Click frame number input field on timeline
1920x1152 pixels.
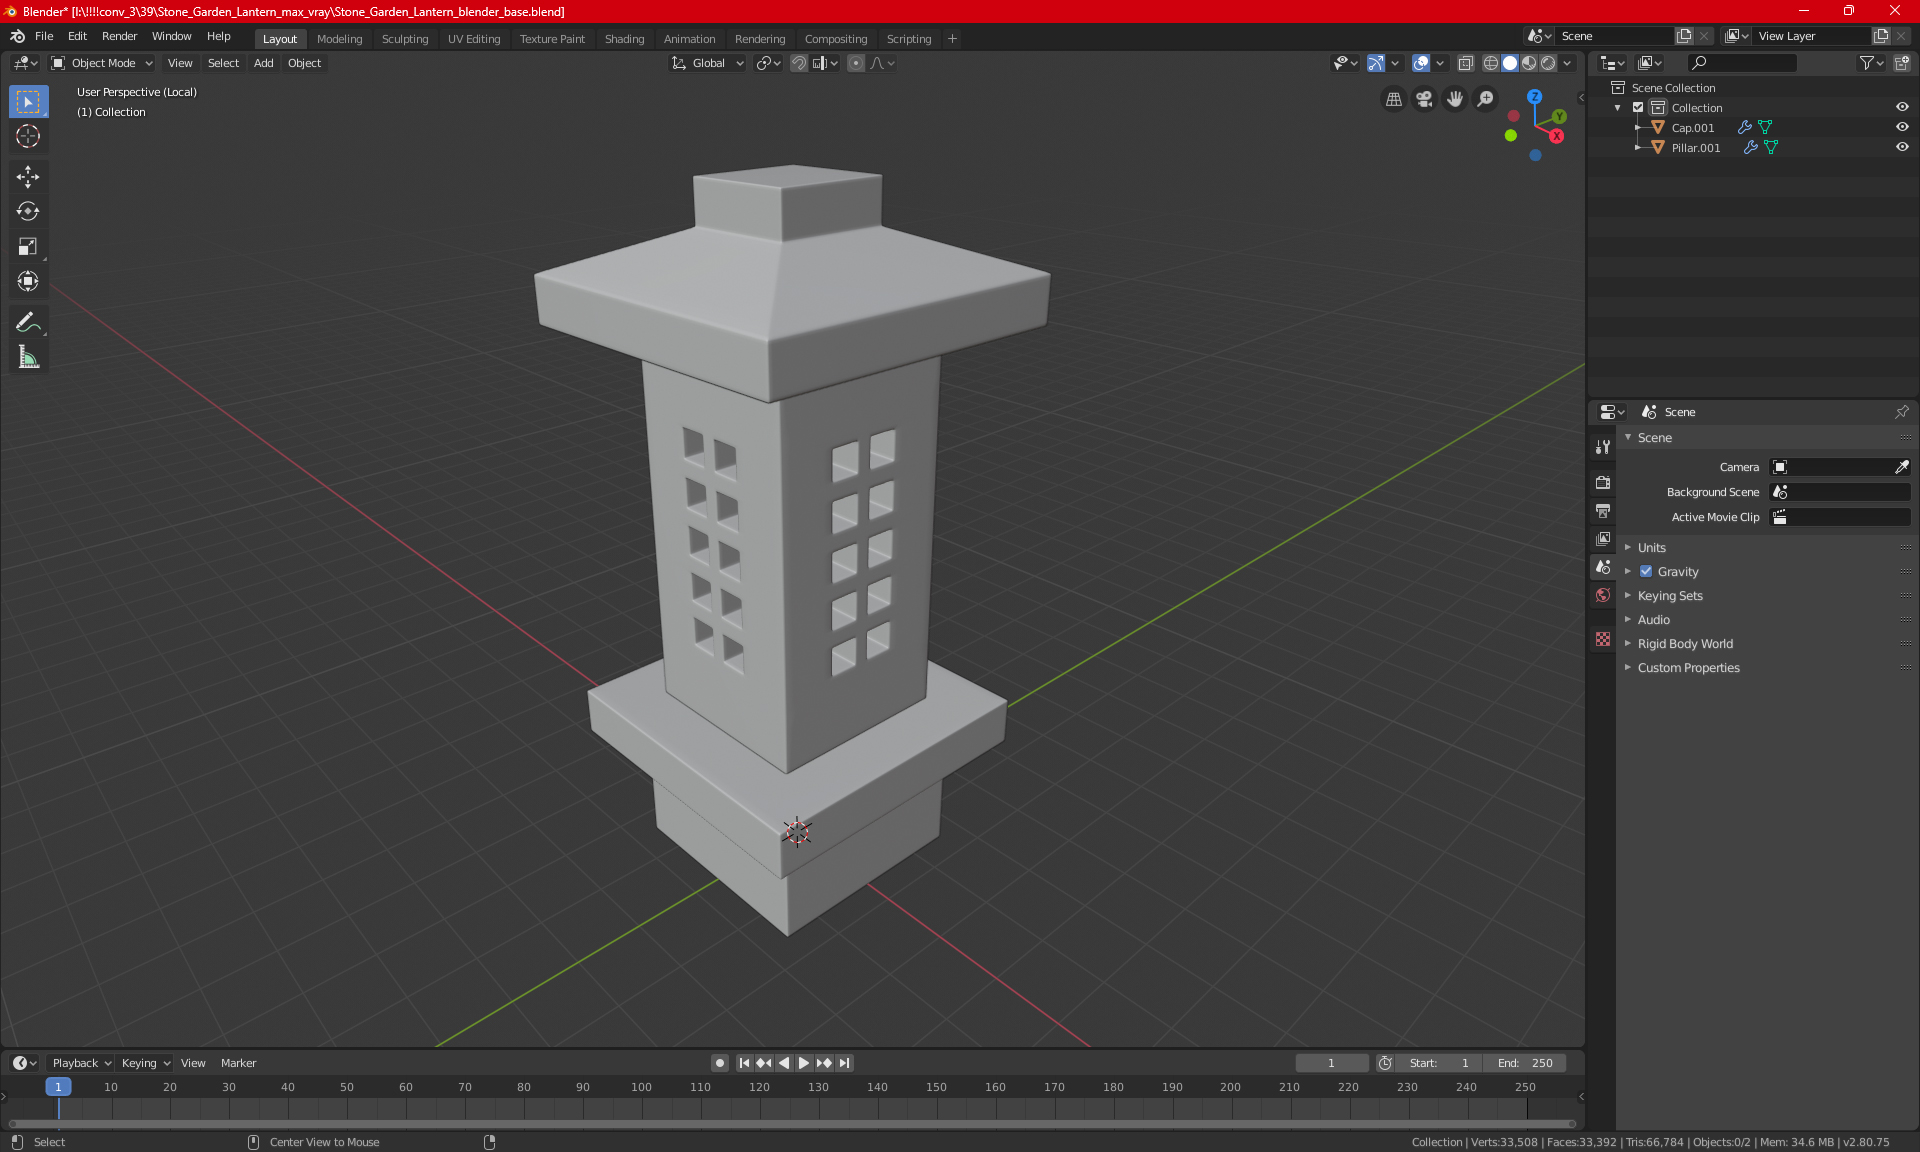pos(1330,1061)
